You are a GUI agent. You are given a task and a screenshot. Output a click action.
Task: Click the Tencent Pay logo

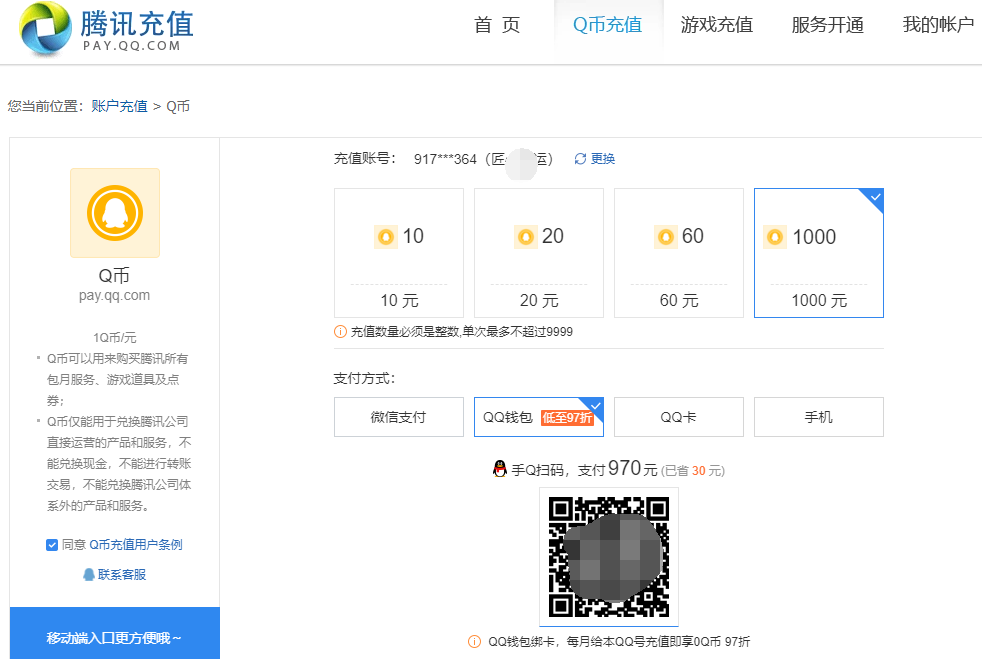coord(106,28)
